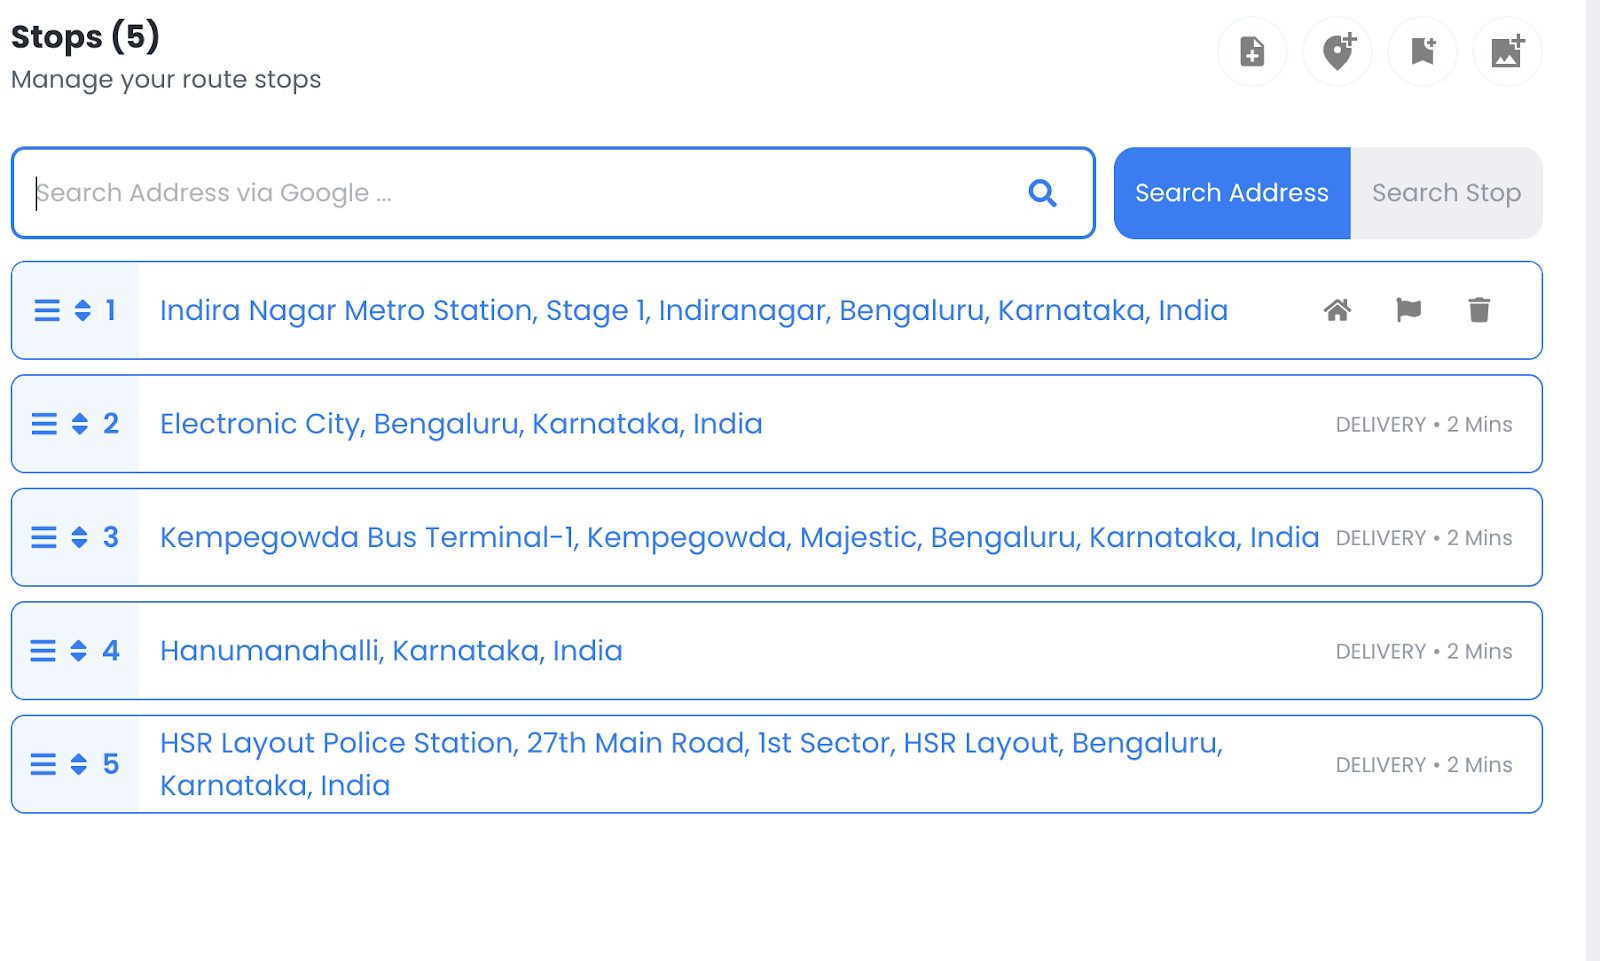The image size is (1600, 961).
Task: Select Hanumanahalli, Karnataka stop
Action: click(391, 651)
